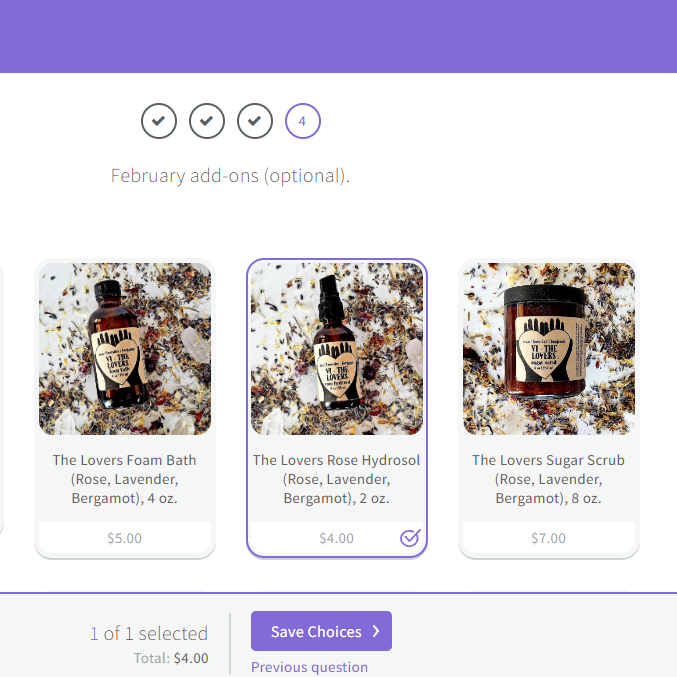The height and width of the screenshot is (677, 677).
Task: Select current step 4 indicator
Action: click(x=303, y=121)
